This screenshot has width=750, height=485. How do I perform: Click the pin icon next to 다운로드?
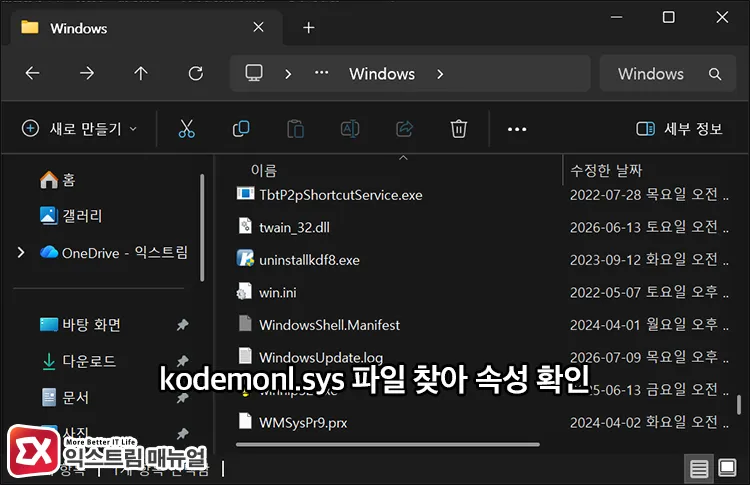[x=182, y=361]
